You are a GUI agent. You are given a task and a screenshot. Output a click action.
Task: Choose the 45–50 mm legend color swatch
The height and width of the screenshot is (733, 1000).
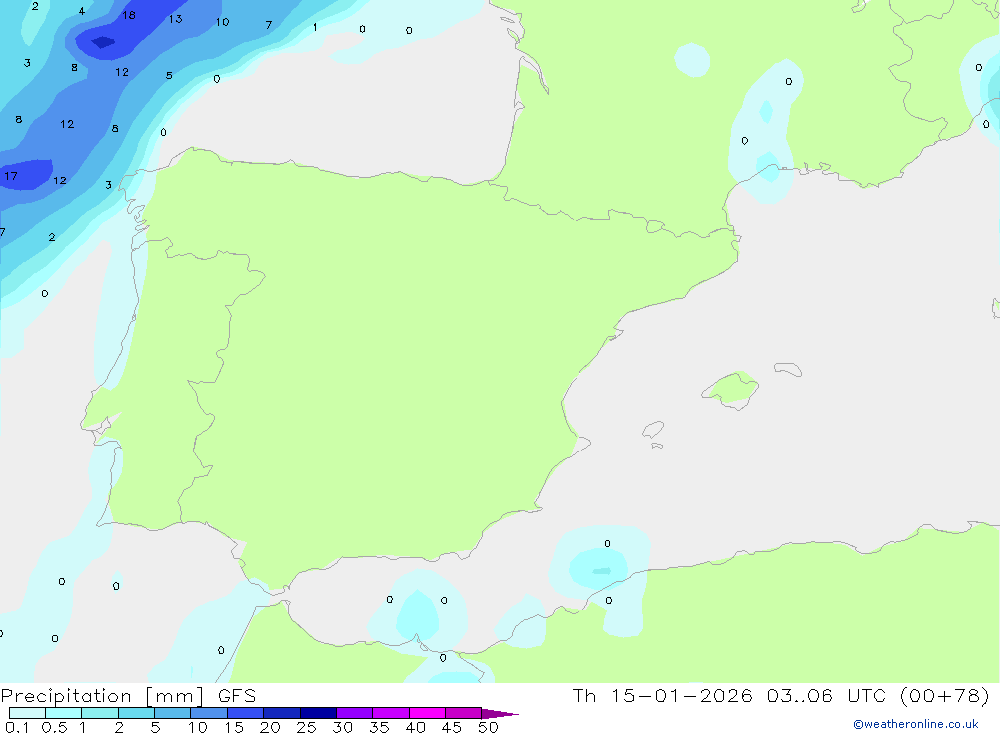[464, 713]
